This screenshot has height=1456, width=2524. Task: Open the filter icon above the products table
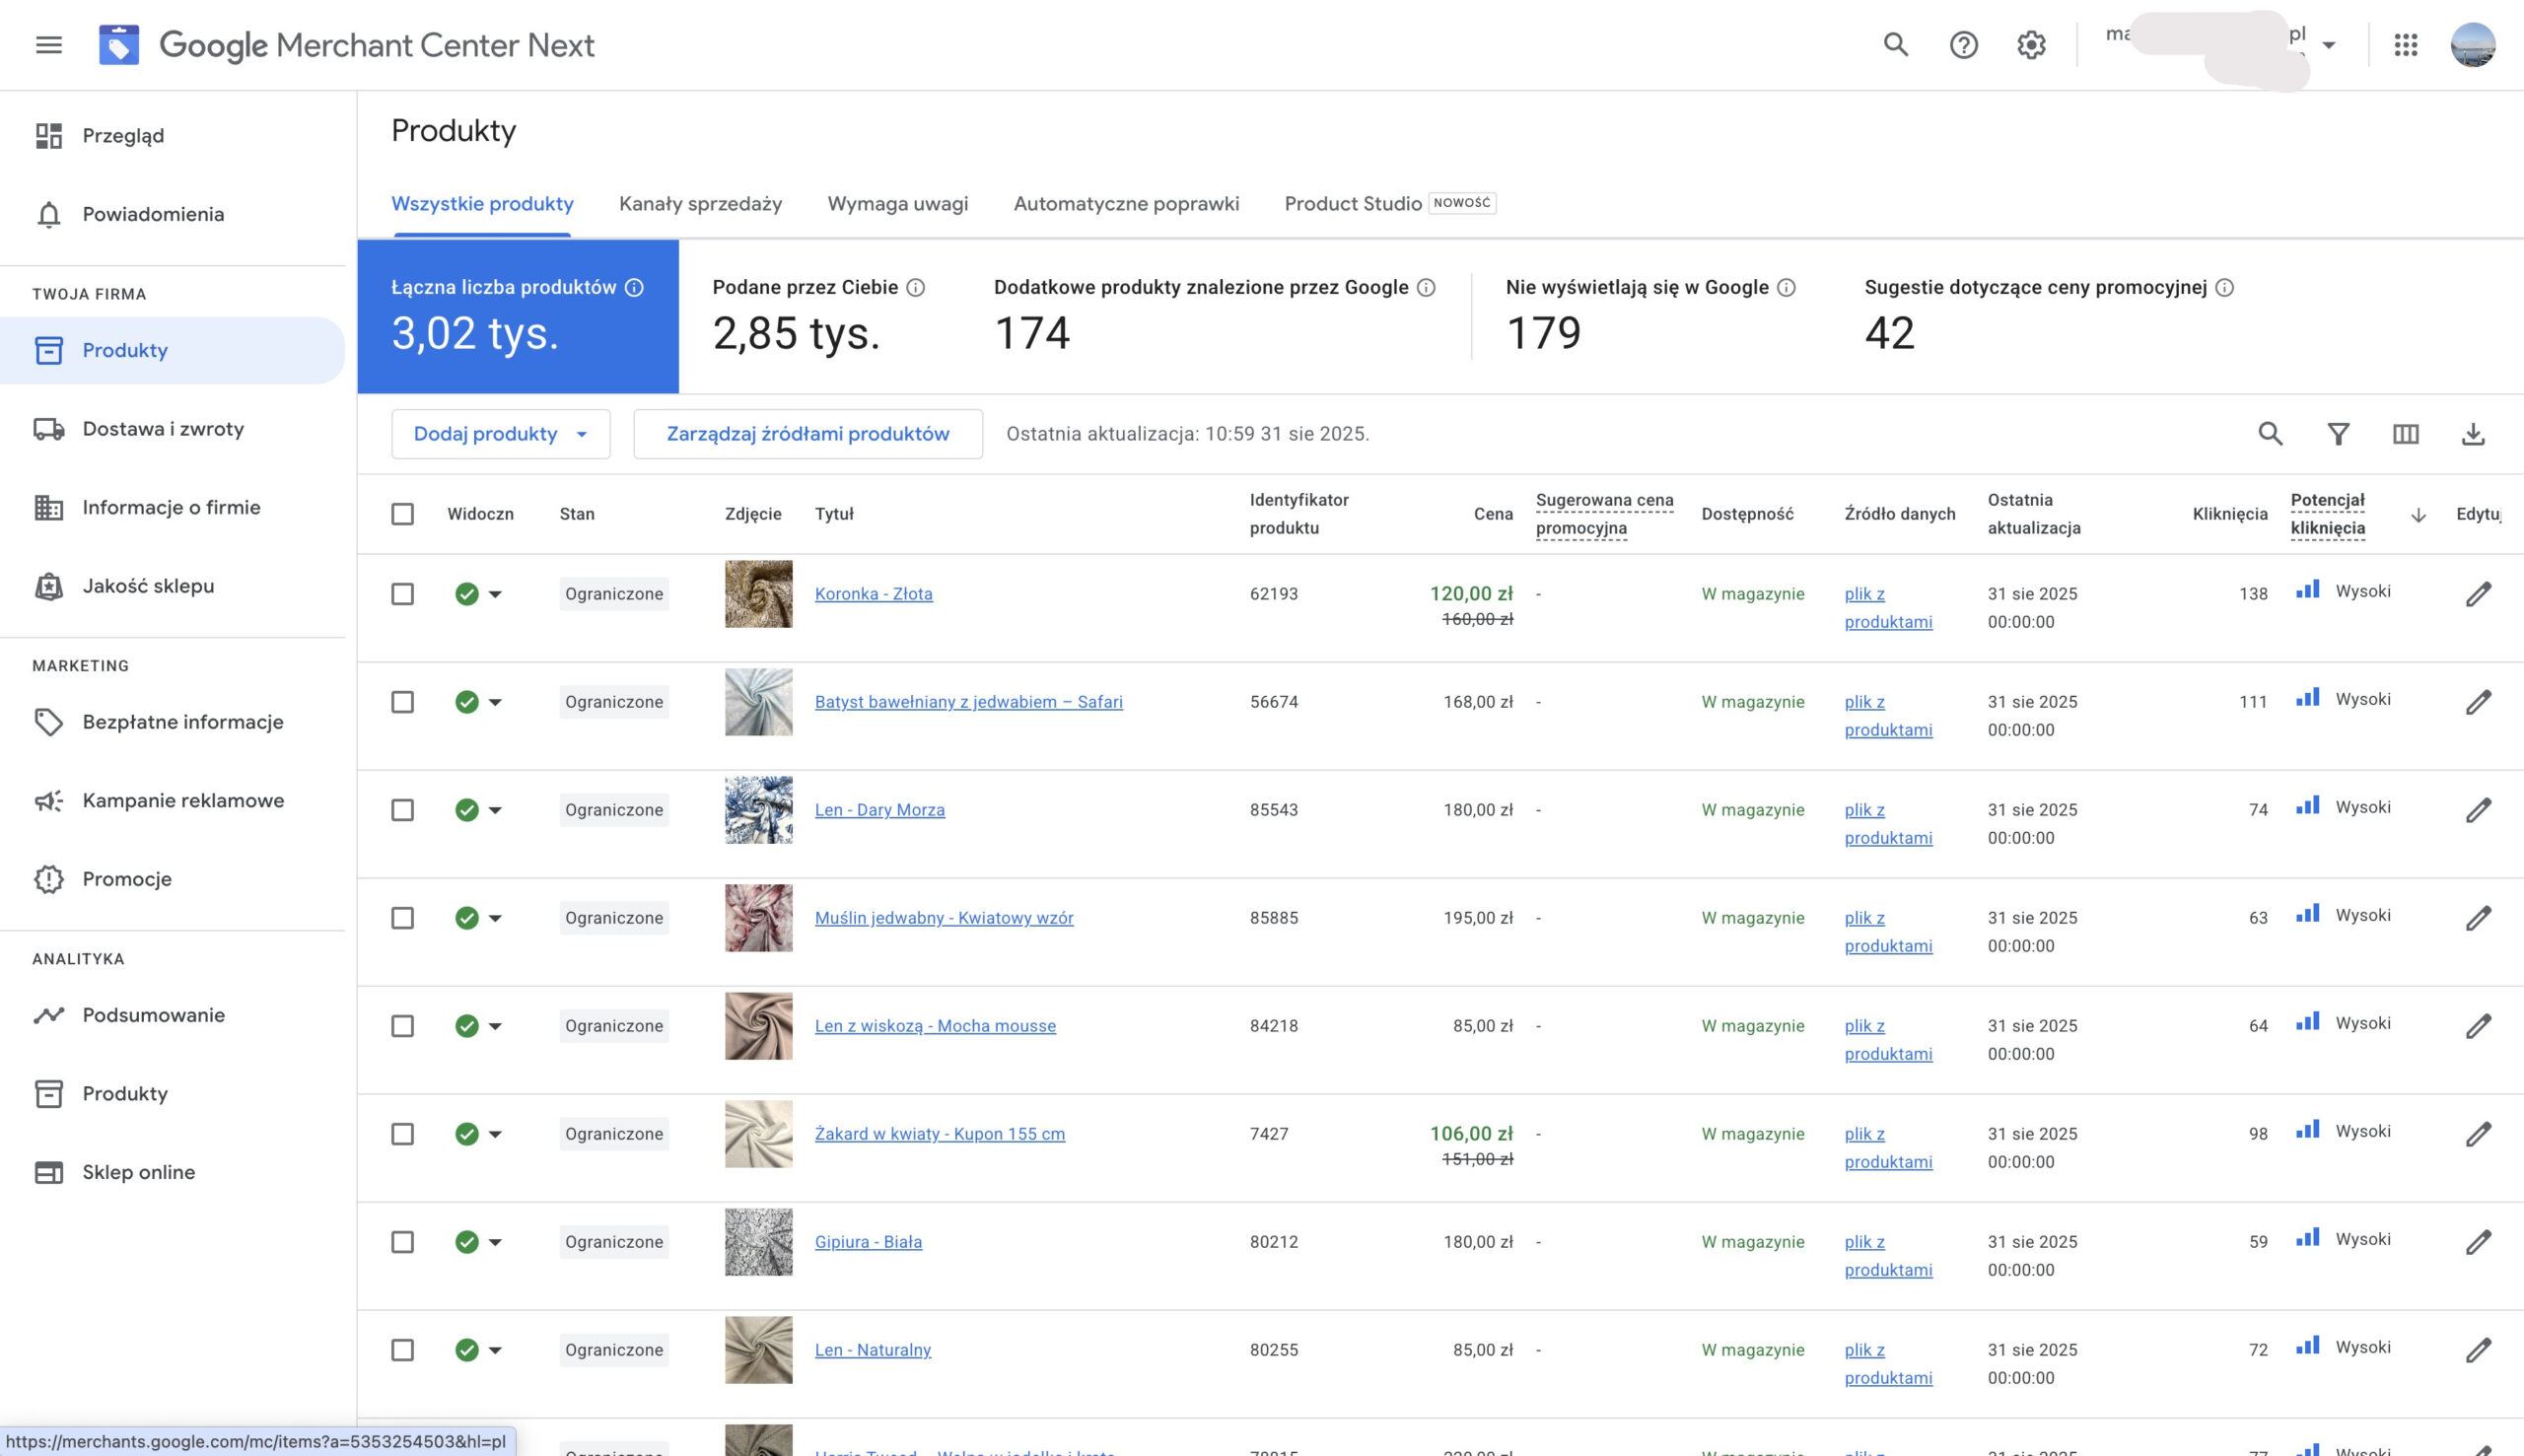coord(2338,434)
